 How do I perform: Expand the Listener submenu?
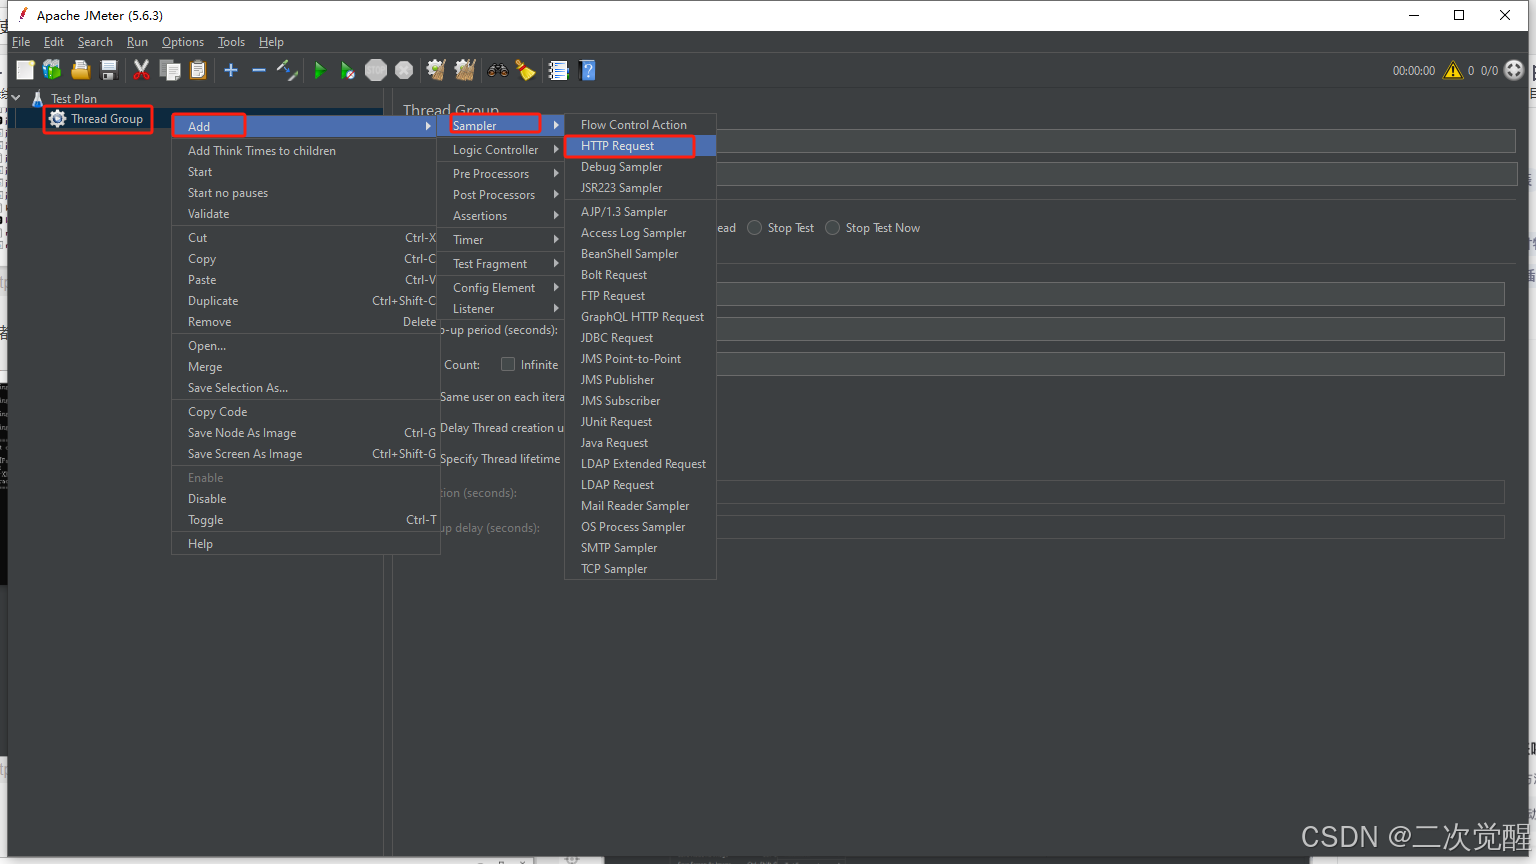501,308
